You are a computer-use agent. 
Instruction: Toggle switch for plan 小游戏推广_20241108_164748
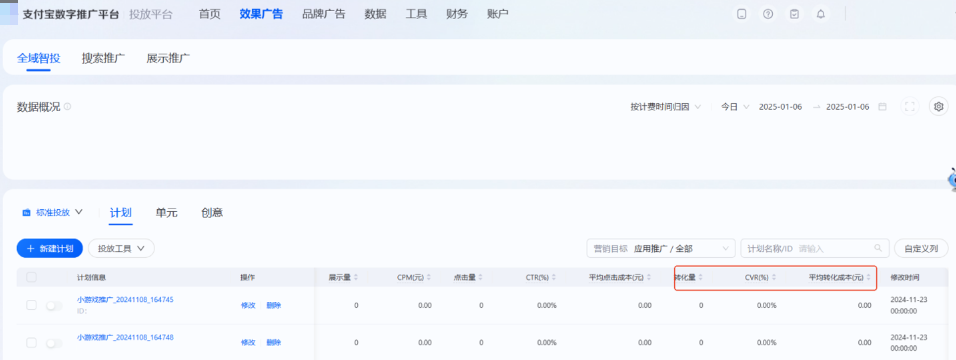point(54,344)
